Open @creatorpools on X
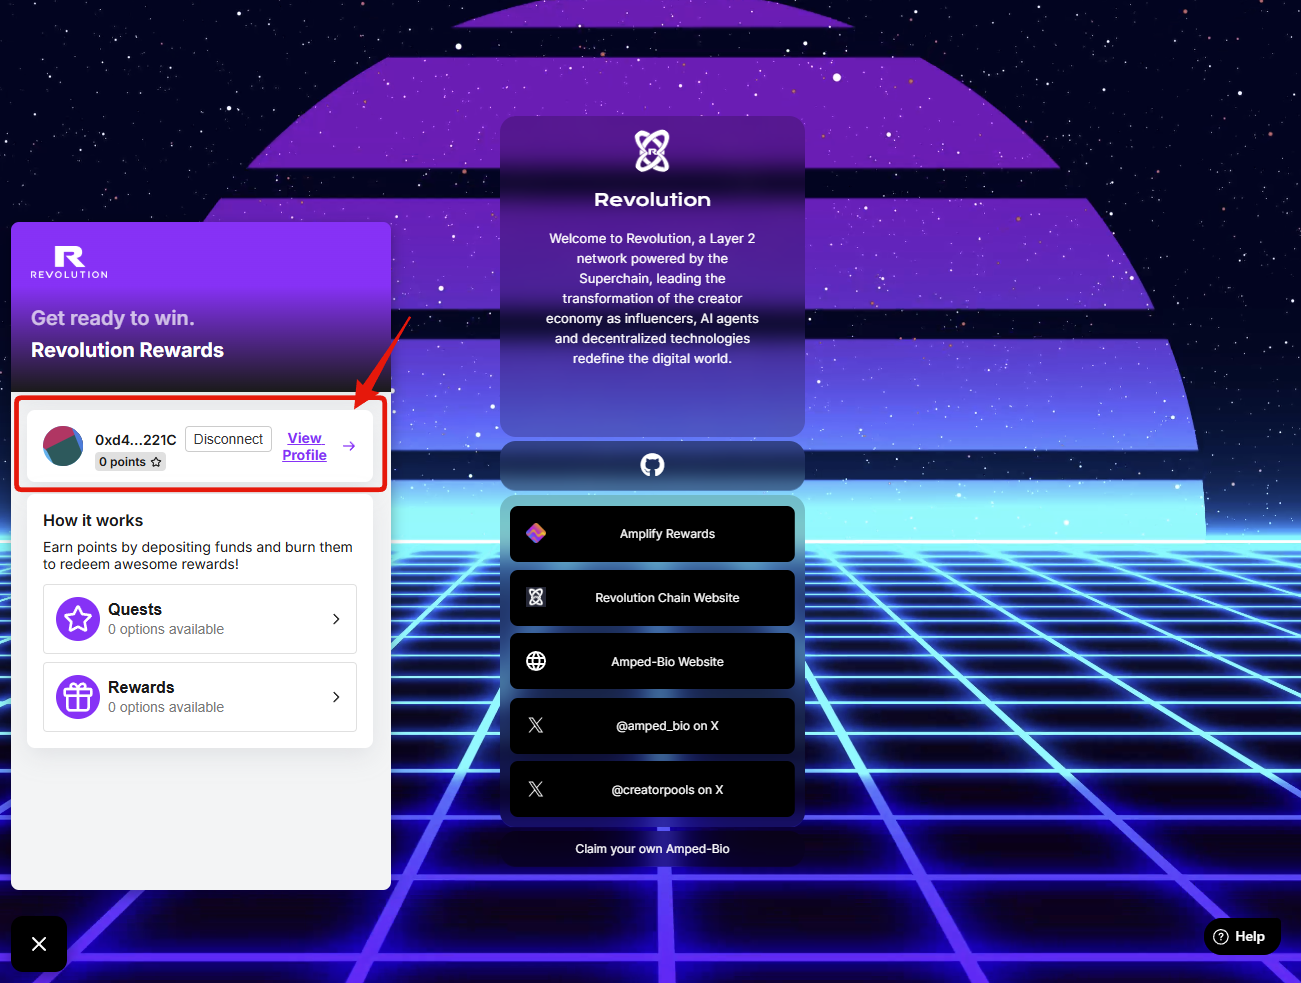The image size is (1301, 983). coord(652,789)
